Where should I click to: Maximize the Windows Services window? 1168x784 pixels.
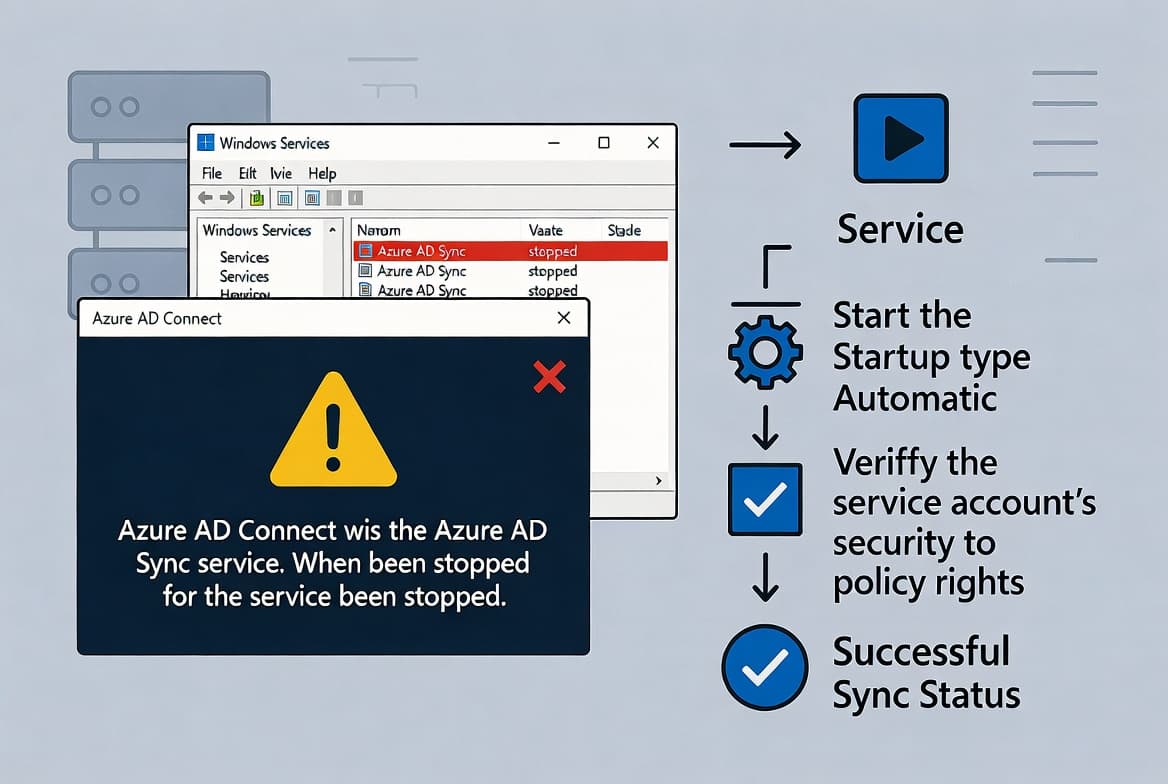[604, 142]
